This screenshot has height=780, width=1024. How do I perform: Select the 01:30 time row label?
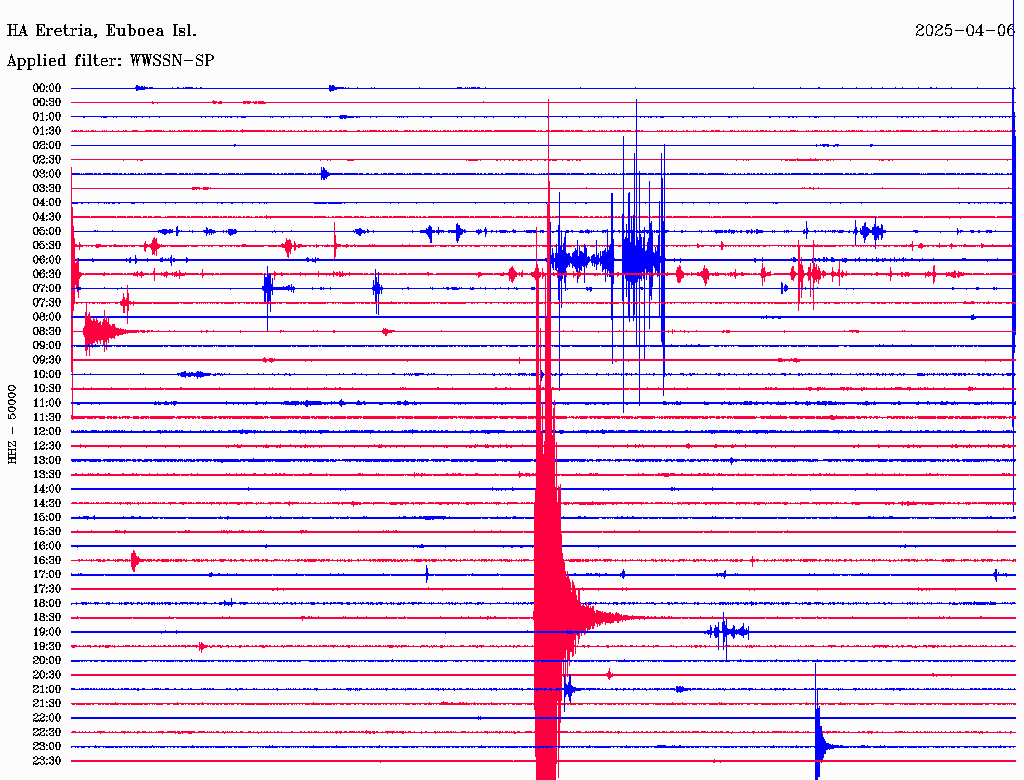pos(47,131)
